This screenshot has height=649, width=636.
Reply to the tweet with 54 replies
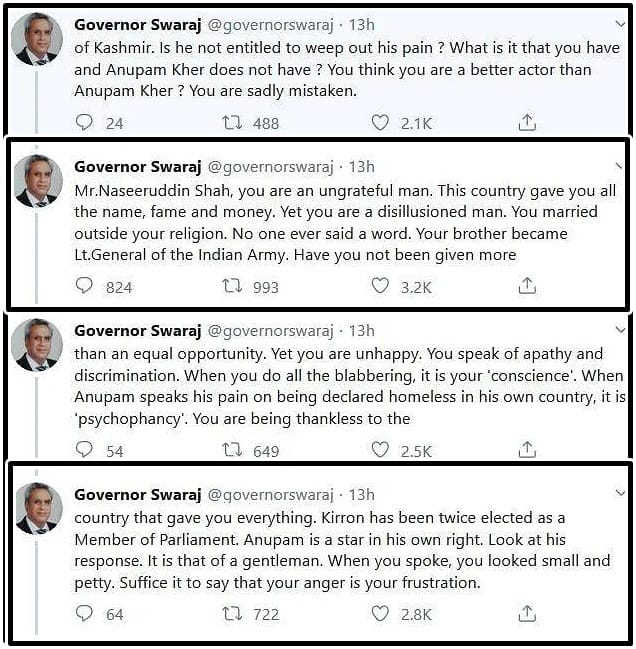coord(85,451)
